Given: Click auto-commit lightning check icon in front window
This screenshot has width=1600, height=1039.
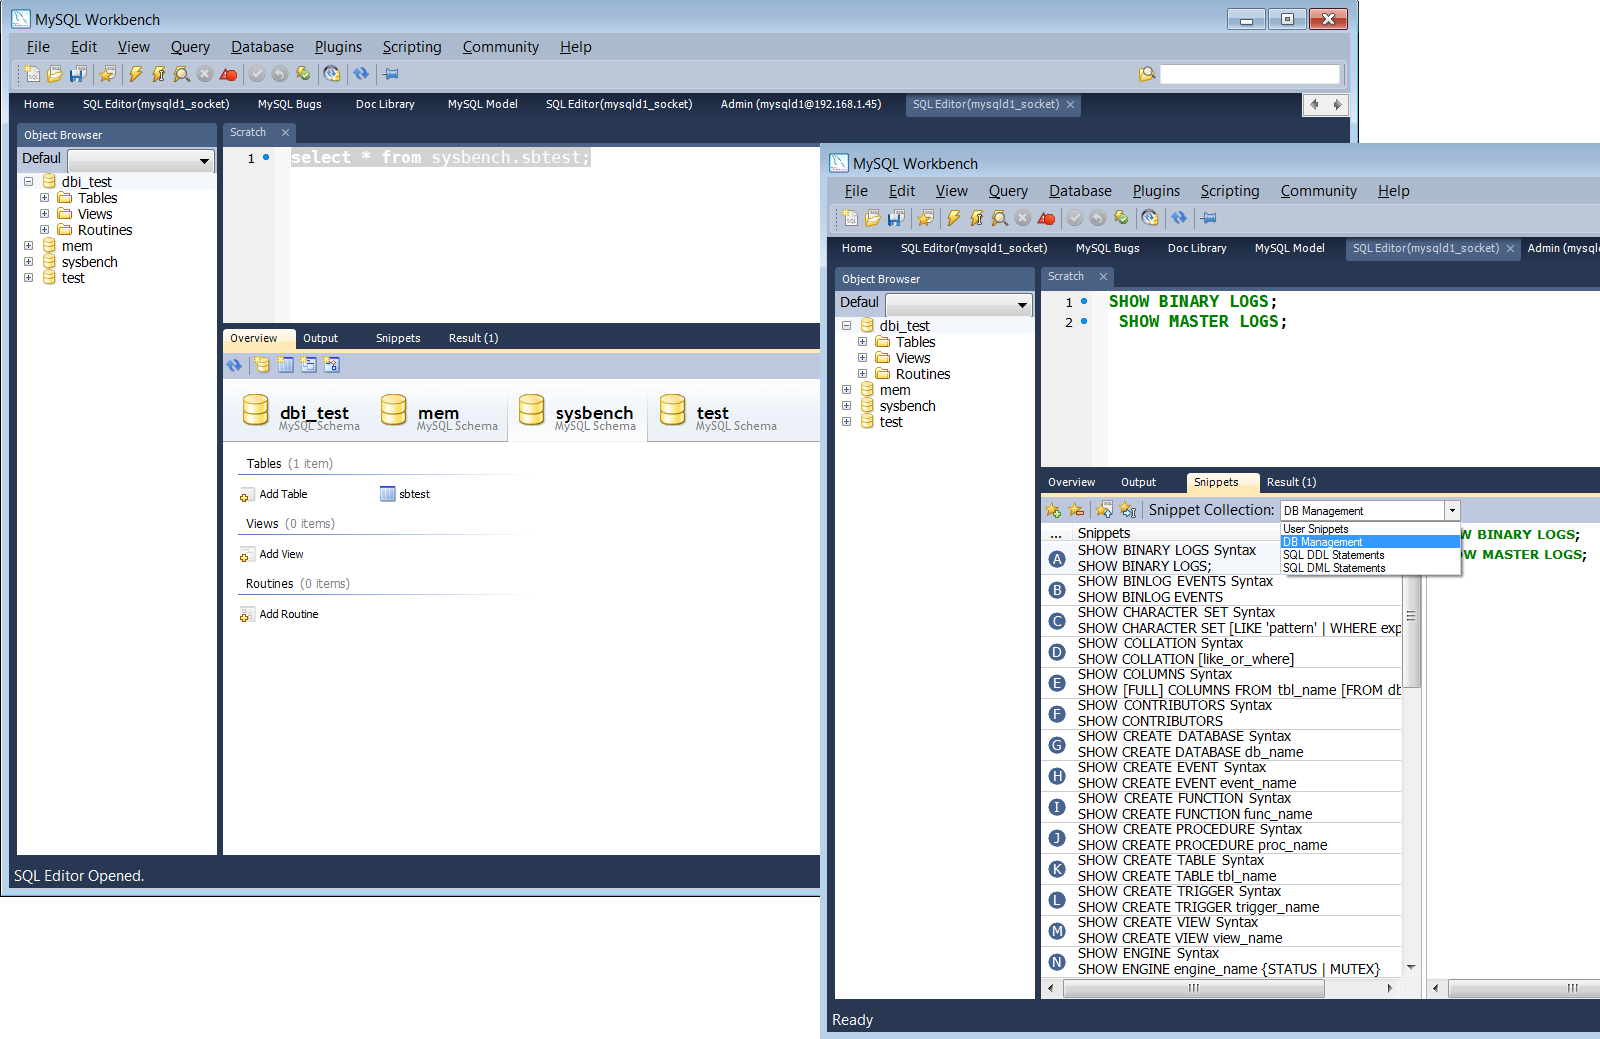Looking at the screenshot, I should click(1121, 218).
